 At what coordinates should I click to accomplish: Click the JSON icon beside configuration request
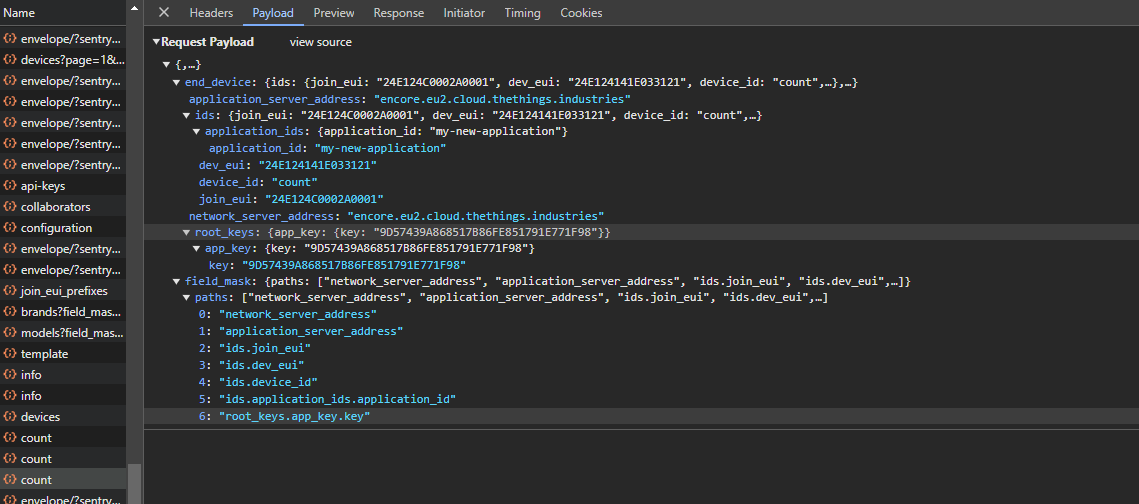pyautogui.click(x=10, y=228)
